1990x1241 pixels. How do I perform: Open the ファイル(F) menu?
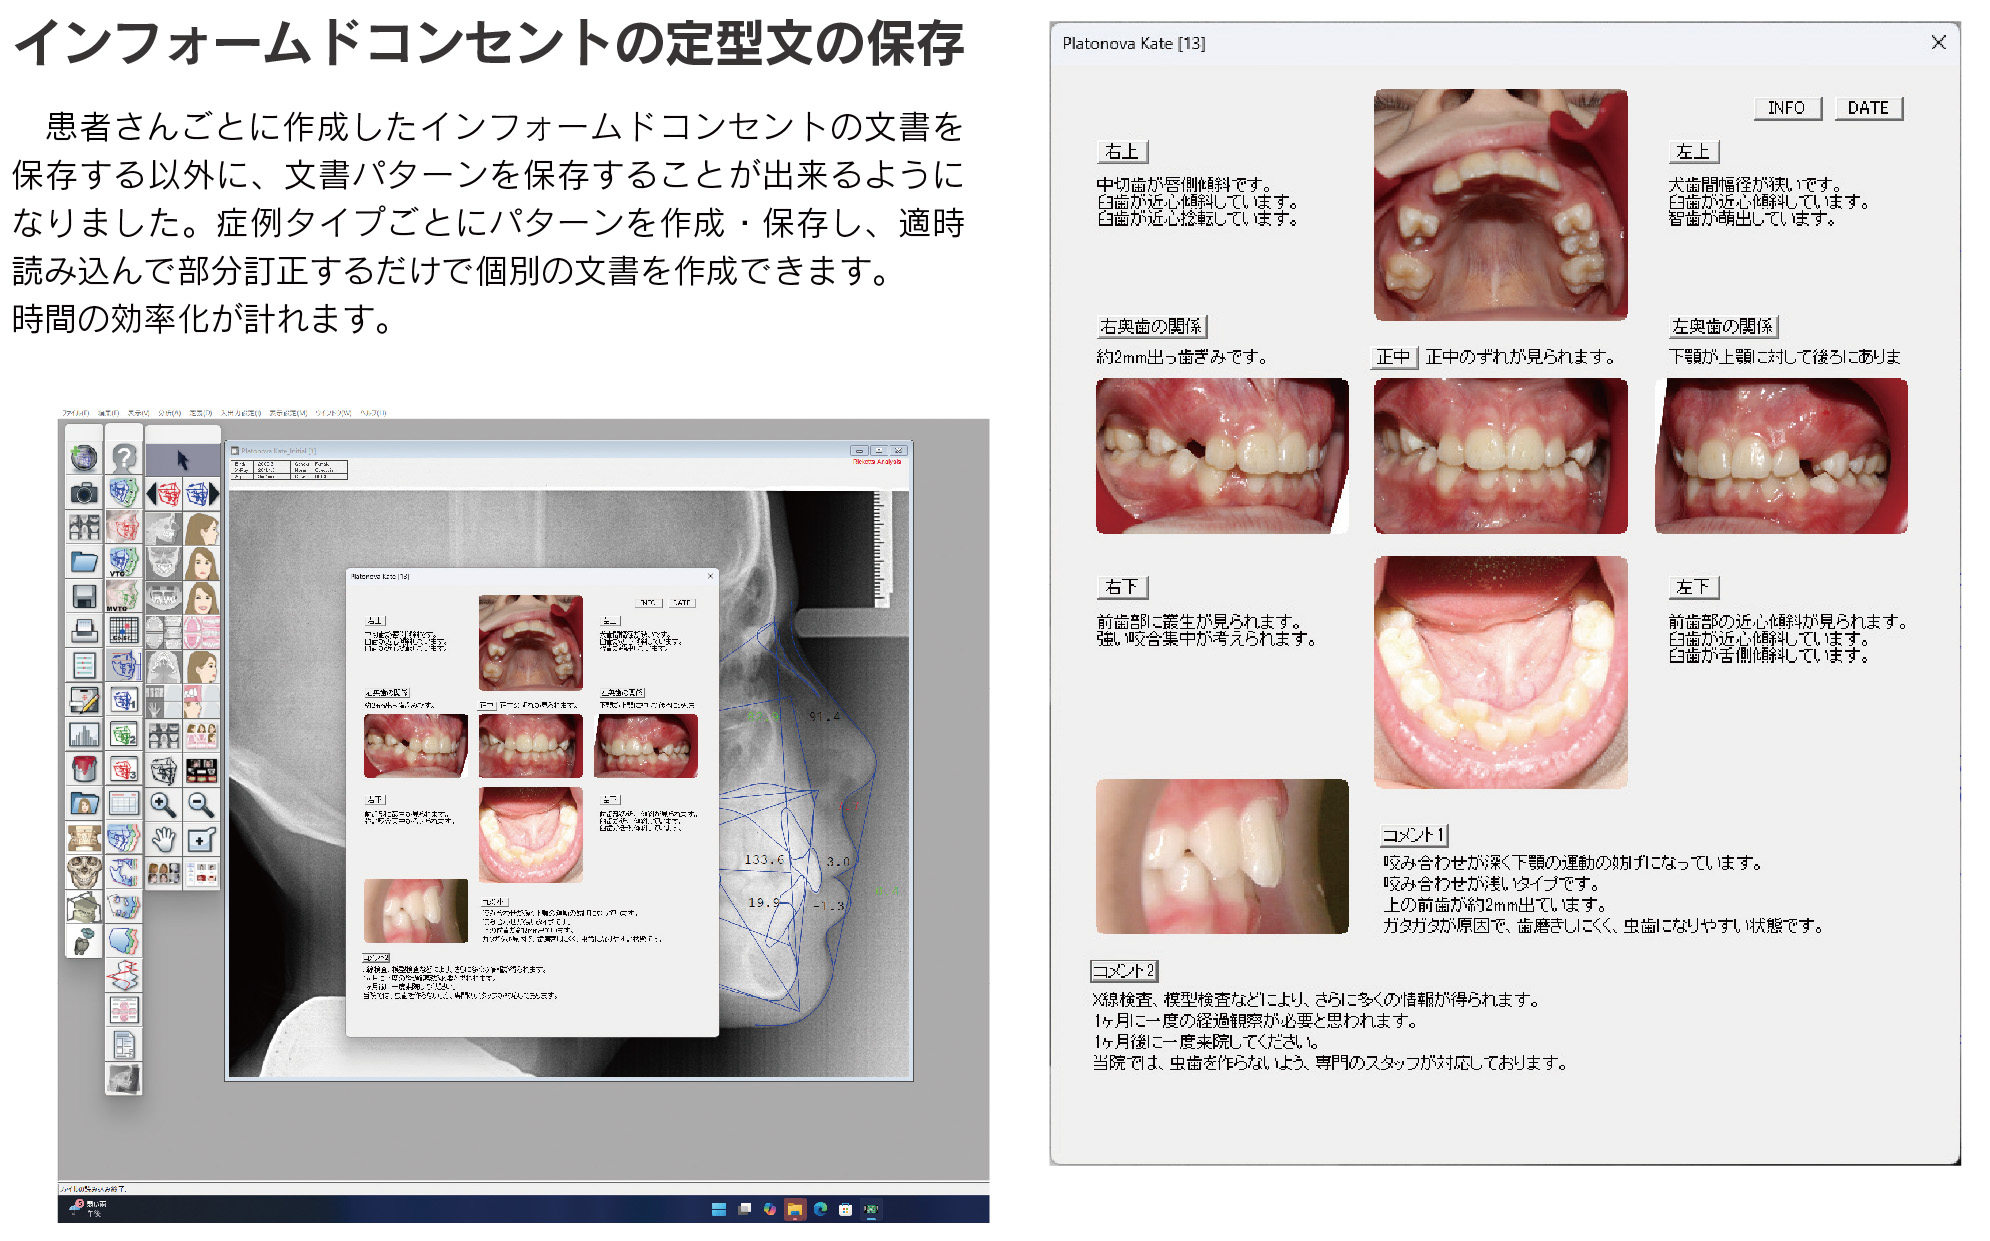click(76, 412)
